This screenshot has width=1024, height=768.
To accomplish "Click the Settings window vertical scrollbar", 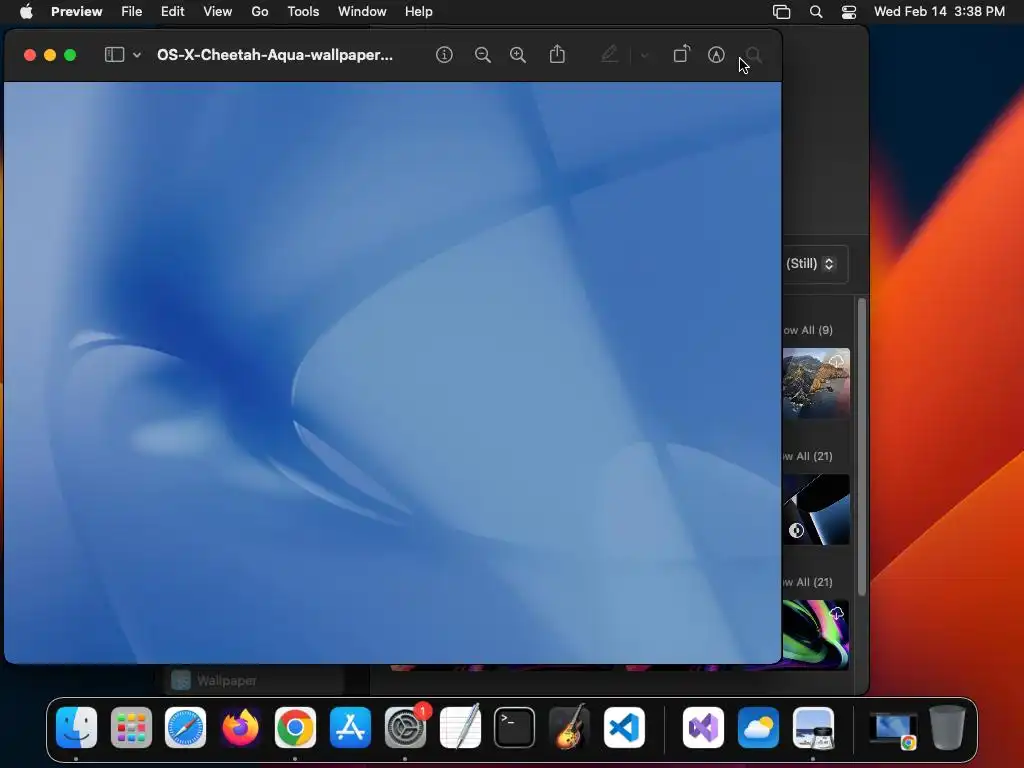I will tap(862, 447).
